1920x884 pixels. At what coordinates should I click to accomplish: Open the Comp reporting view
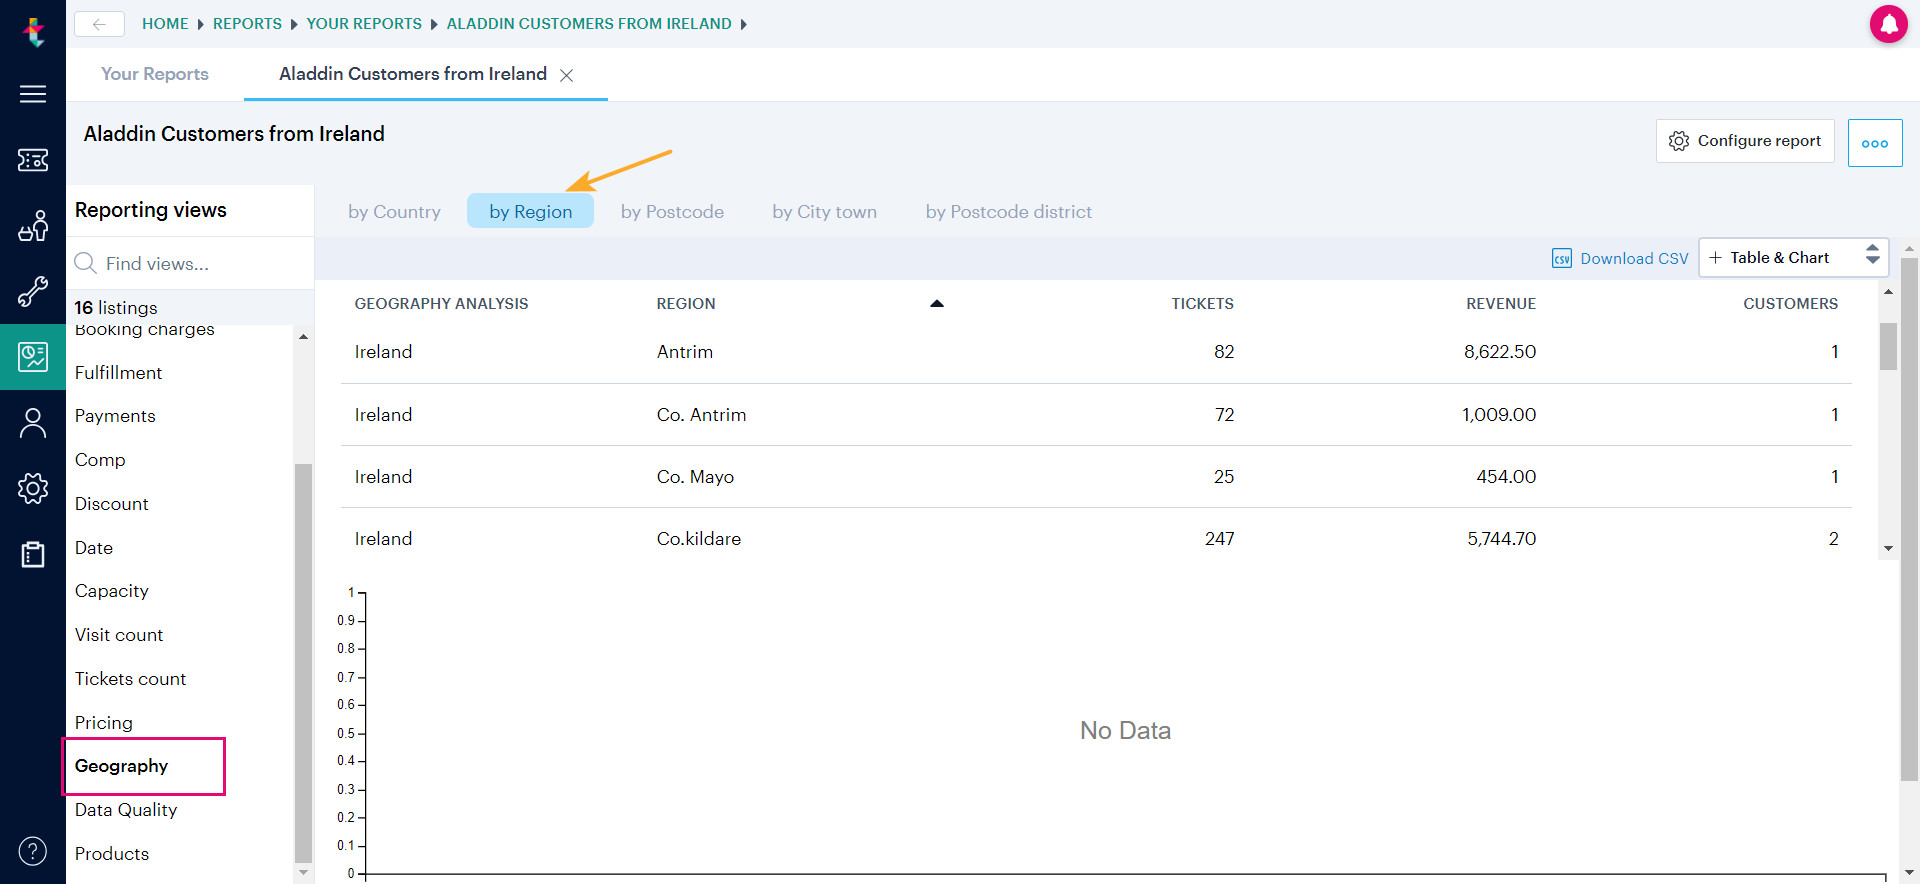tap(100, 460)
